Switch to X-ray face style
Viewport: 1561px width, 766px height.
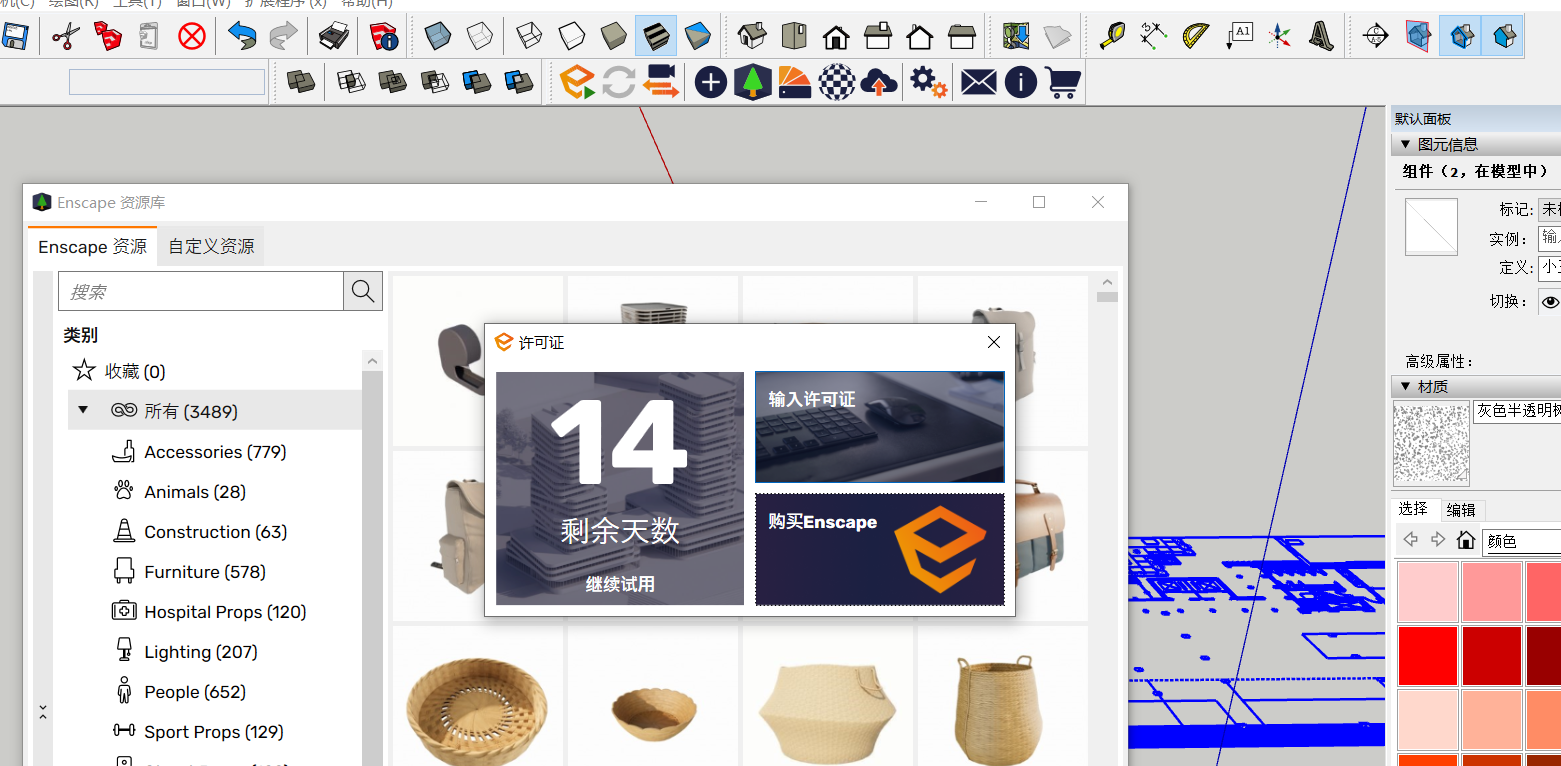tap(437, 37)
